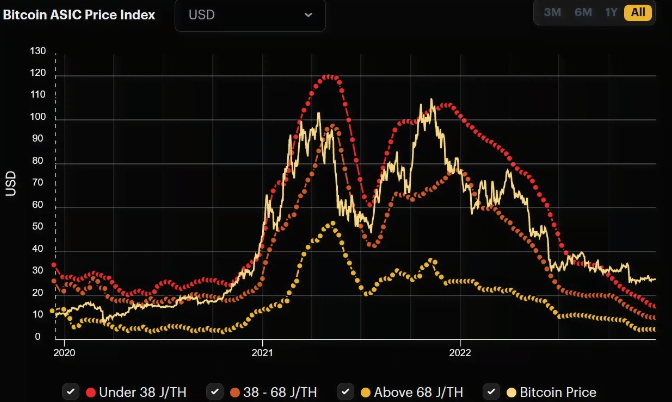Uncheck the Under 38 J/TH checkbox
Viewport: 672px width, 402px height.
pos(70,391)
